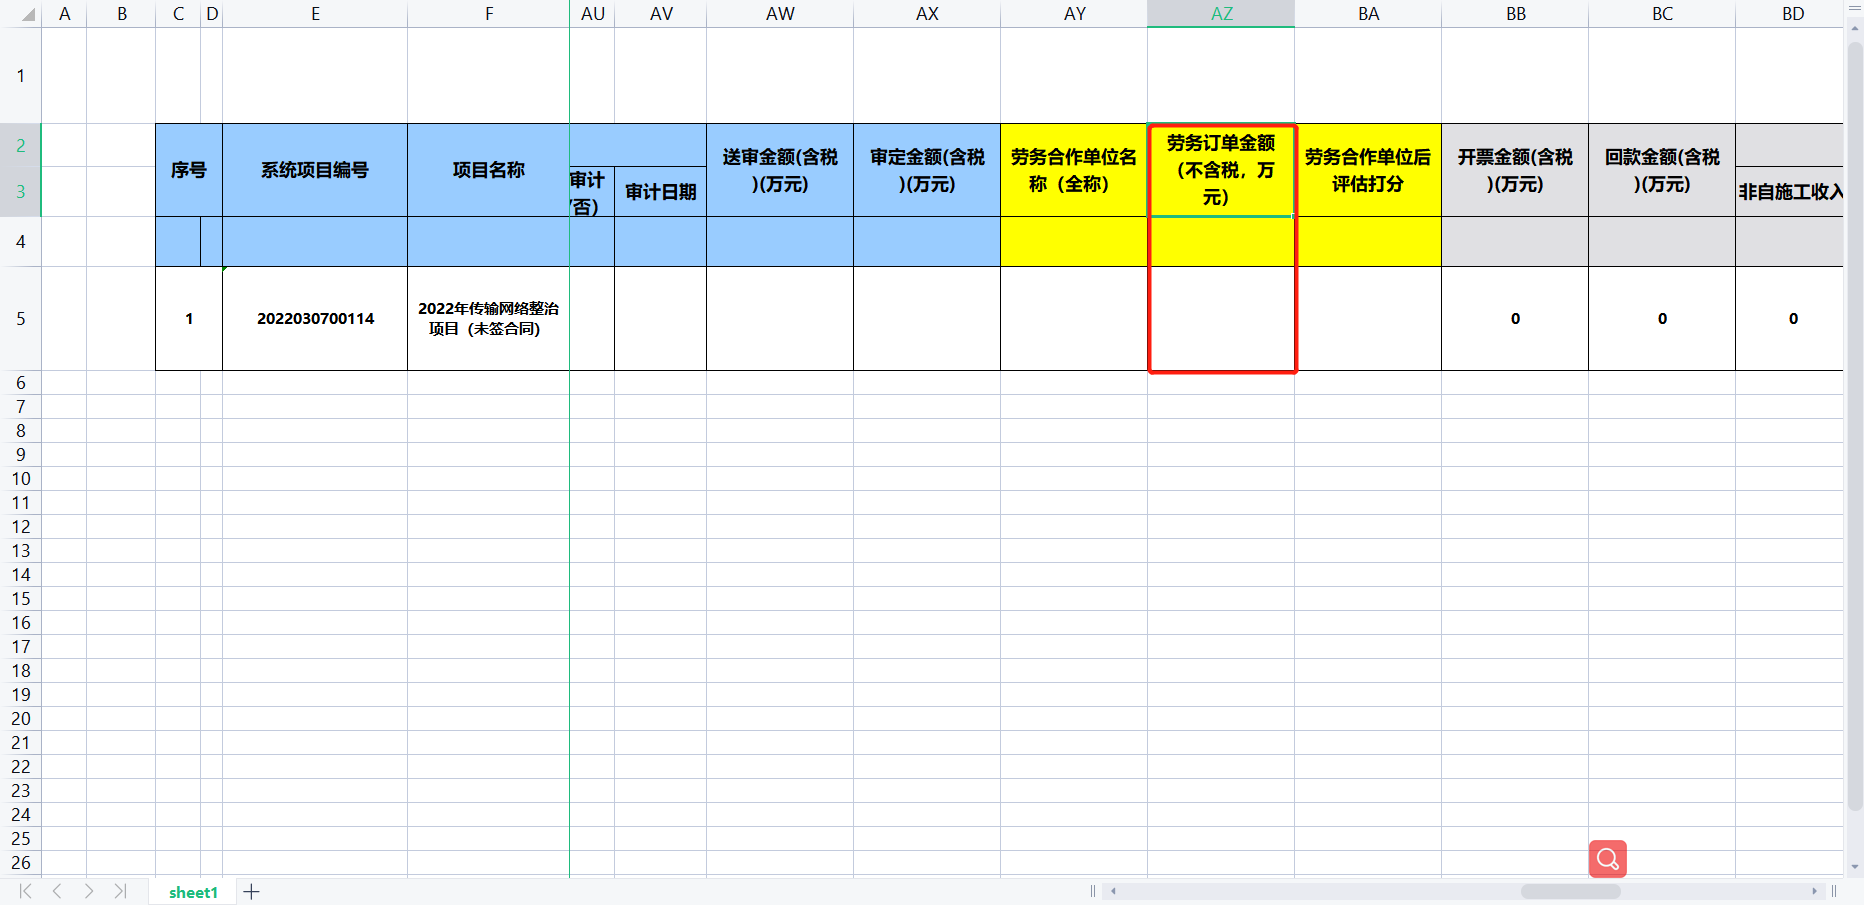Viewport: 1864px width, 905px height.
Task: Switch to the sheet1 tab
Action: click(193, 892)
